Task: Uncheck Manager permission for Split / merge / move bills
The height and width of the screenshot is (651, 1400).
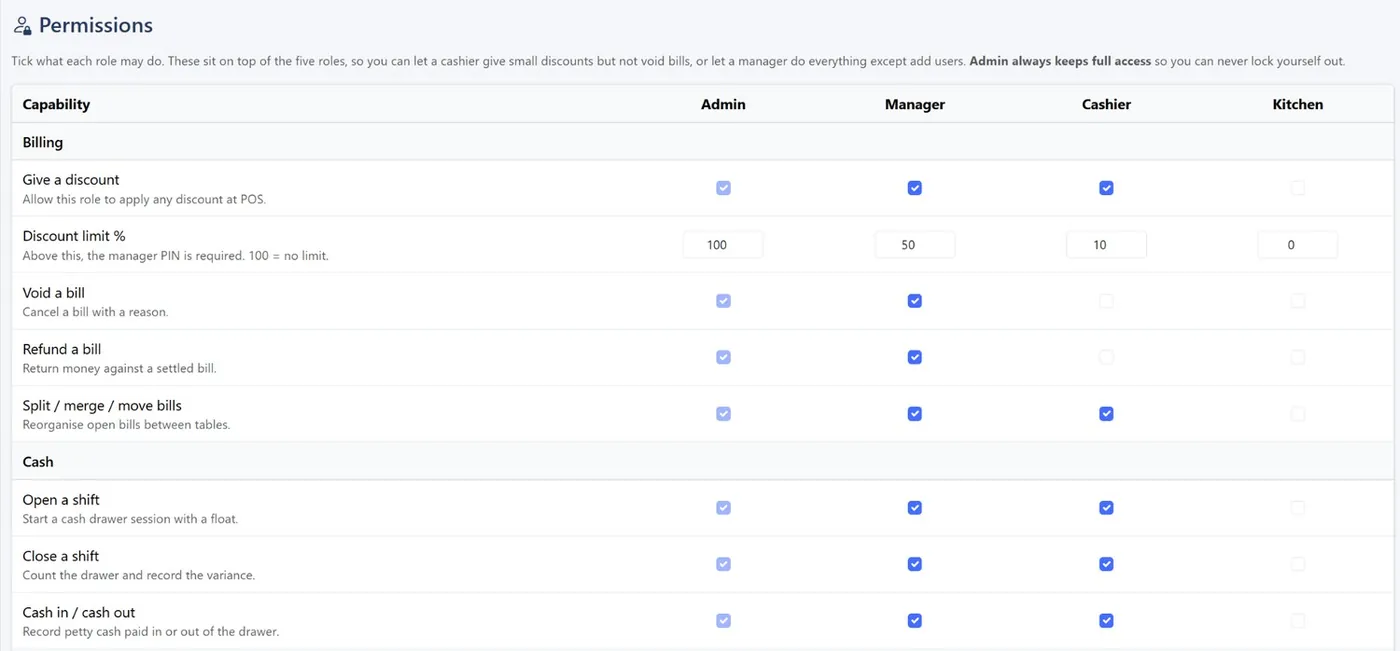Action: click(x=914, y=414)
